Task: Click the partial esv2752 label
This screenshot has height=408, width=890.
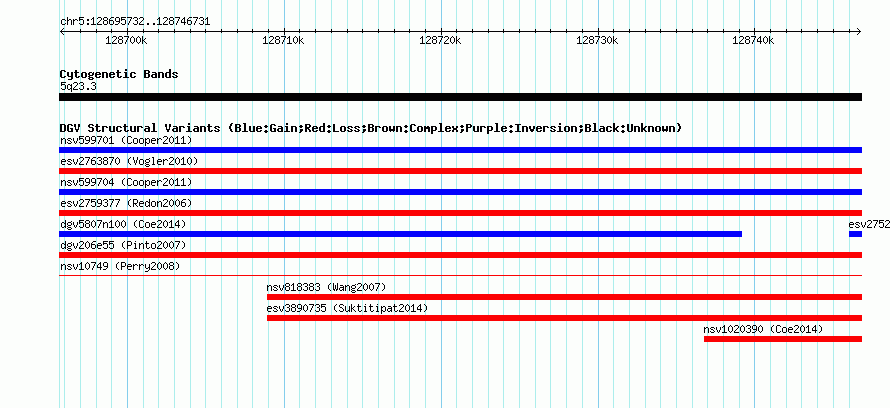Action: pyautogui.click(x=869, y=224)
